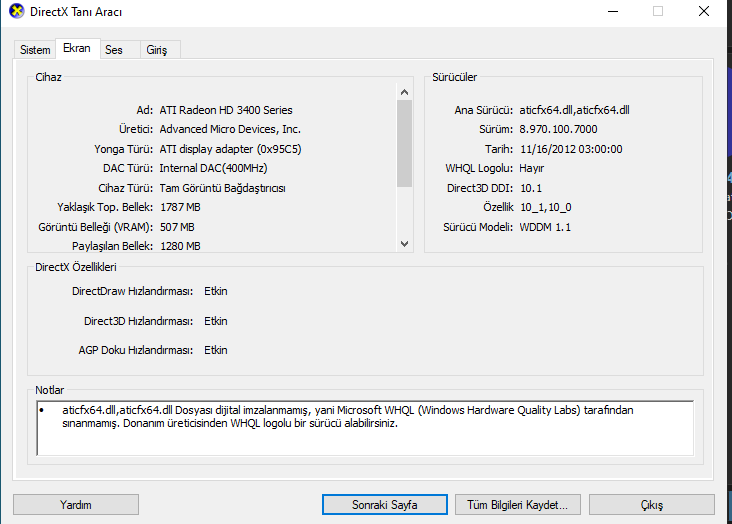The height and width of the screenshot is (524, 732).
Task: Click the Özellik value 10_1,10_0
Action: point(546,207)
